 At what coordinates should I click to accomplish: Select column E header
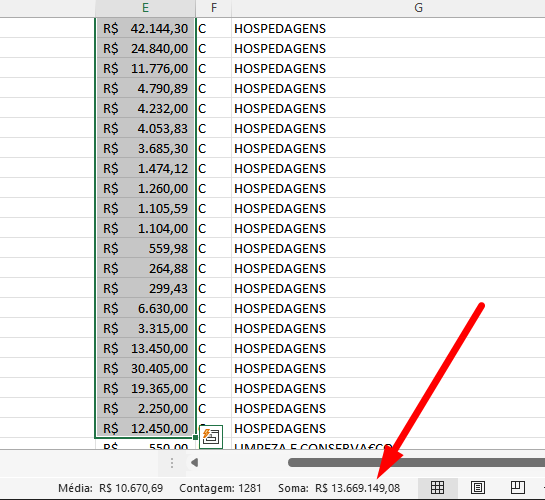click(x=146, y=8)
